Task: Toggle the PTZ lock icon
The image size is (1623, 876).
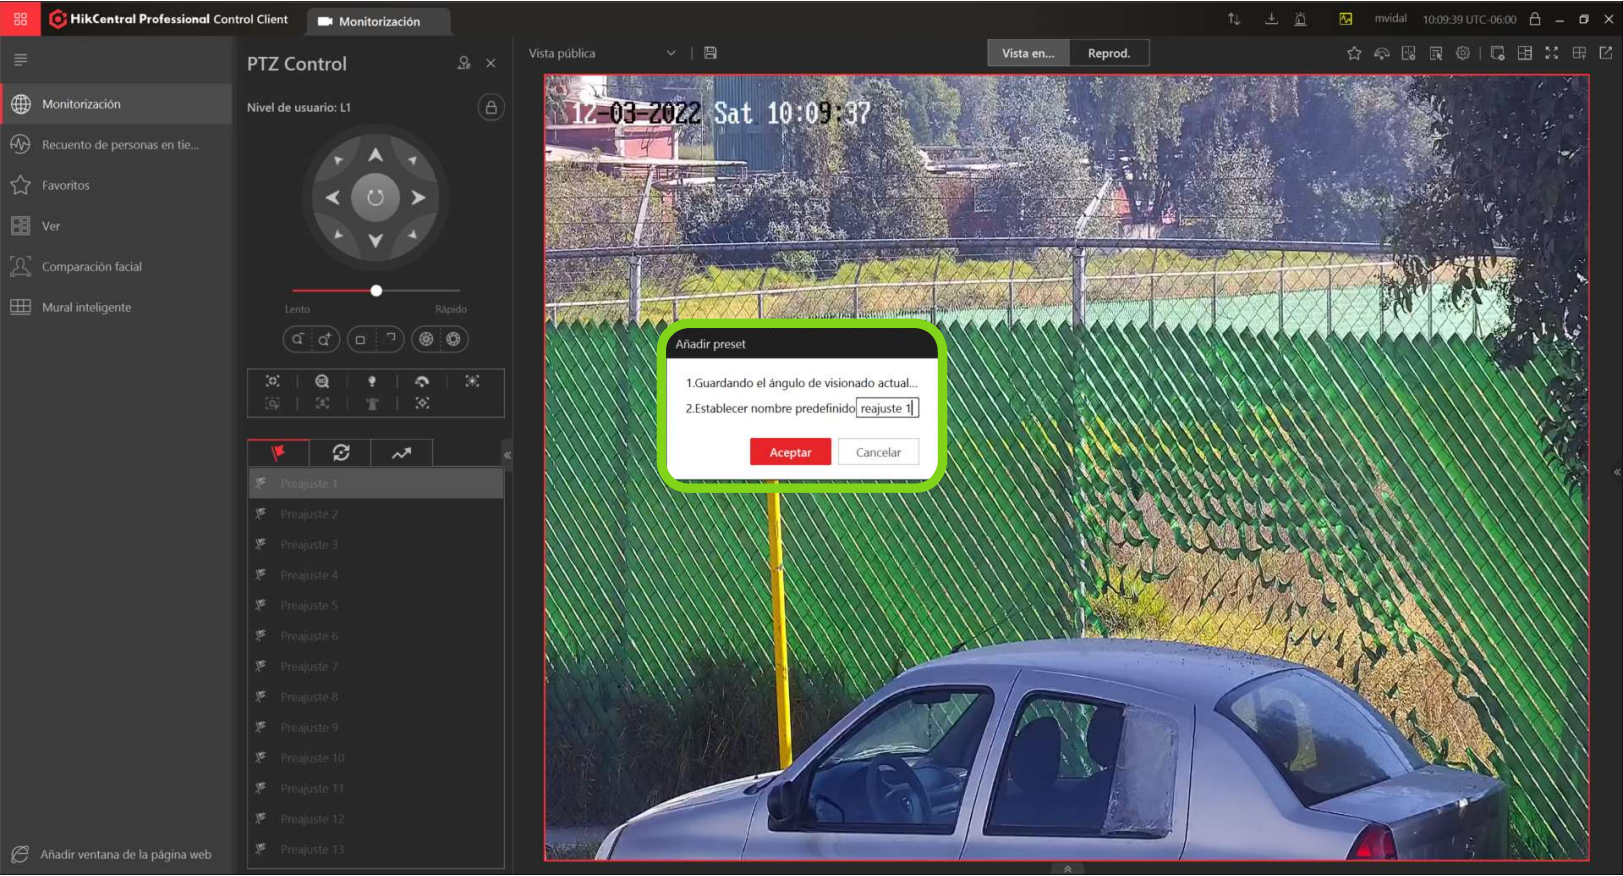Action: coord(490,107)
